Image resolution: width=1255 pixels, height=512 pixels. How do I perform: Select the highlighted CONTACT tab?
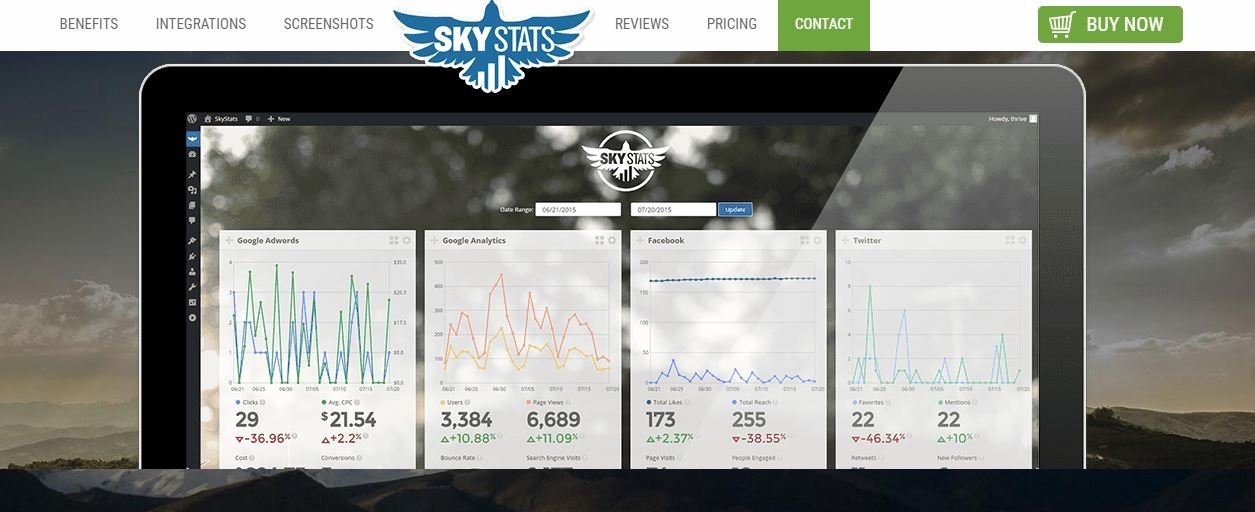click(x=824, y=25)
